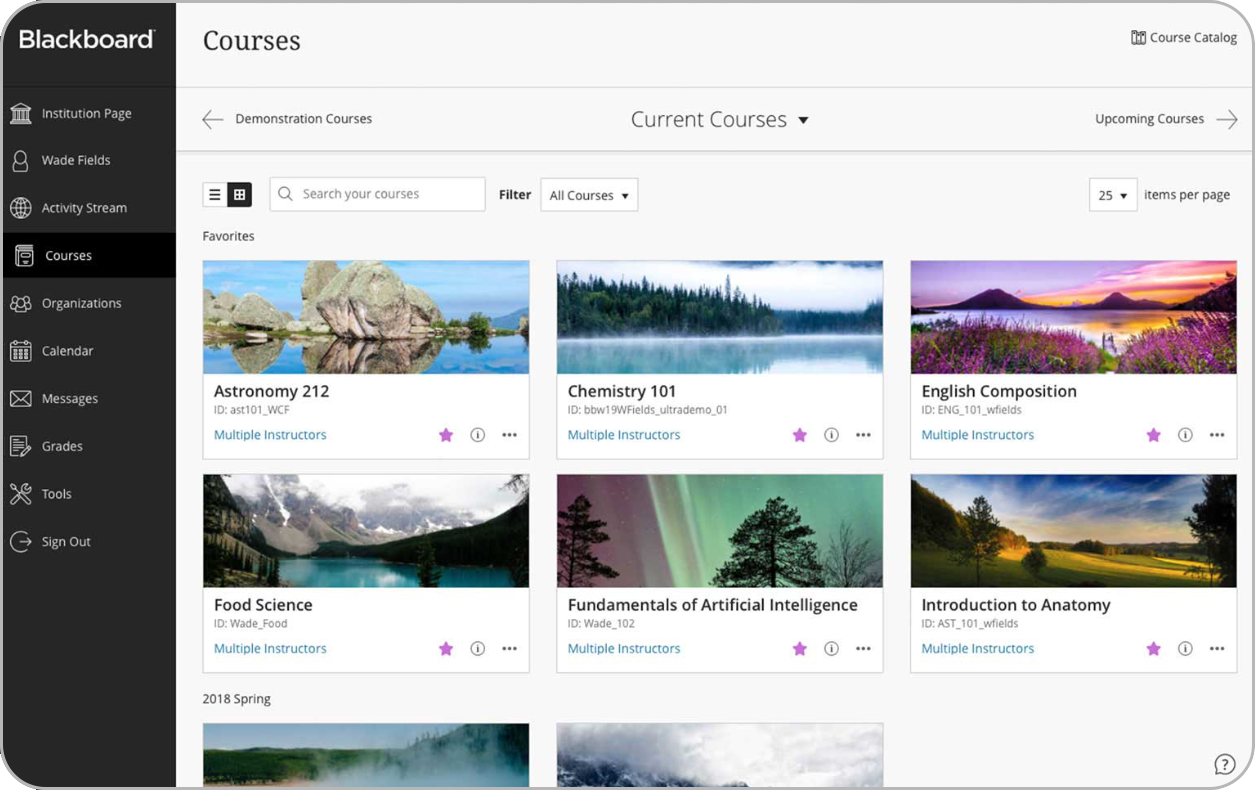Open the Chemistry 101 course title

coord(622,391)
